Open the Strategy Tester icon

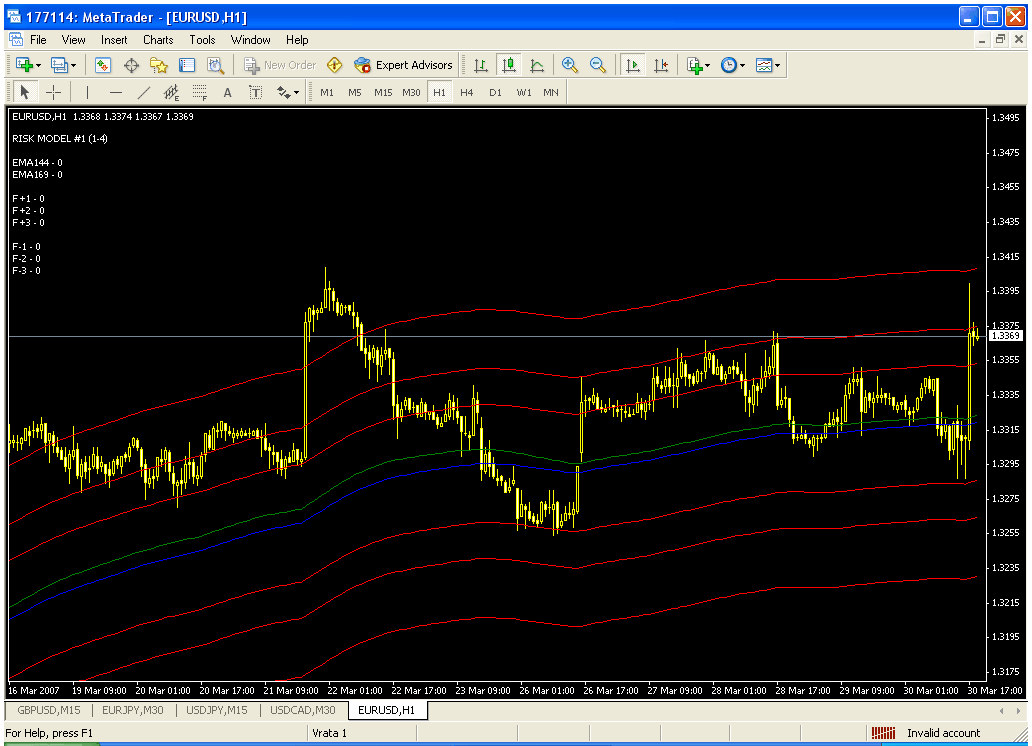coord(215,65)
